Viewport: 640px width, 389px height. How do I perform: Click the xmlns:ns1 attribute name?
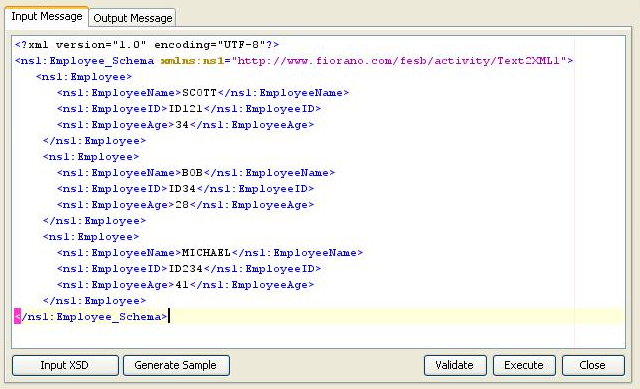193,61
